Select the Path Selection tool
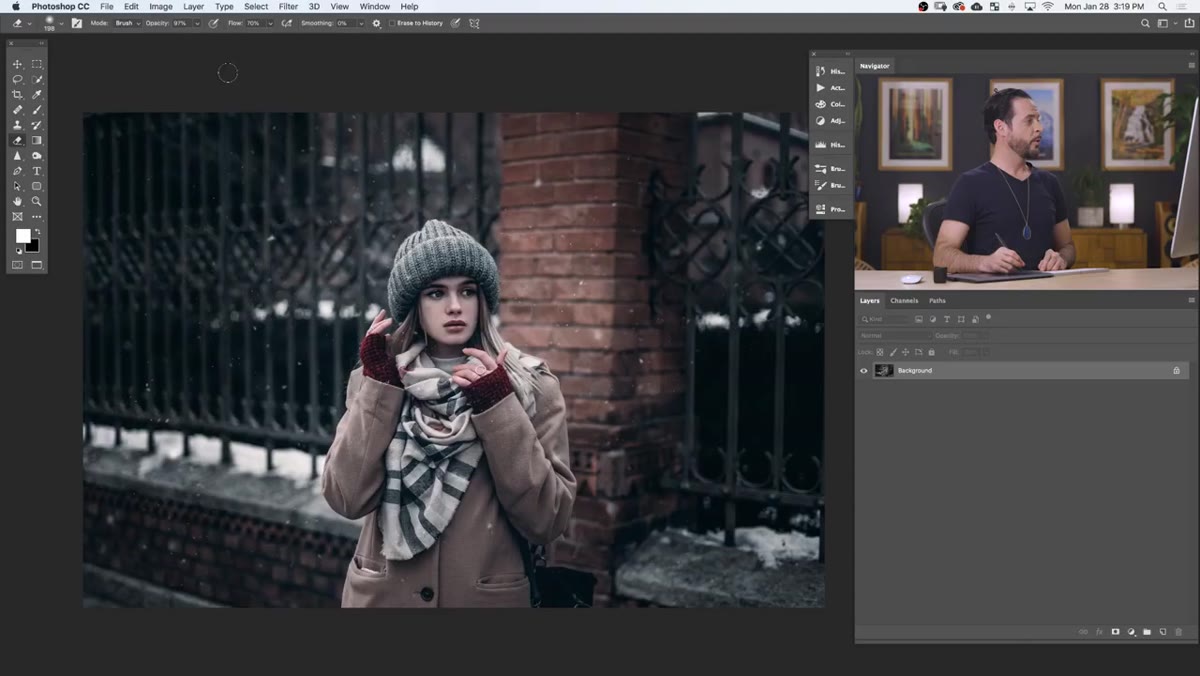The height and width of the screenshot is (676, 1200). point(17,186)
